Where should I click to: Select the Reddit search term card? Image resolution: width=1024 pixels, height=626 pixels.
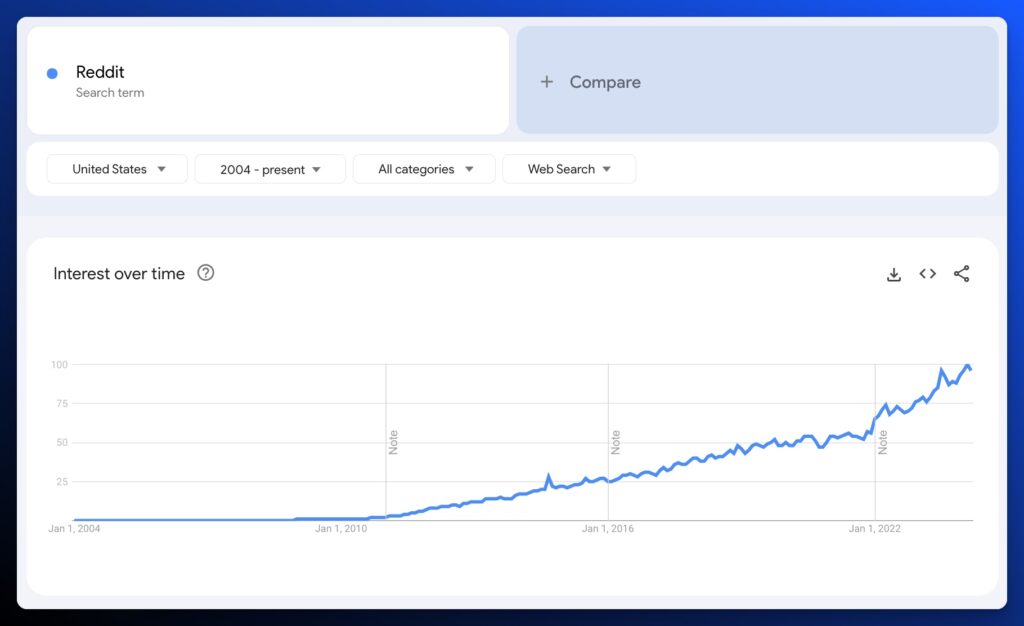(267, 80)
